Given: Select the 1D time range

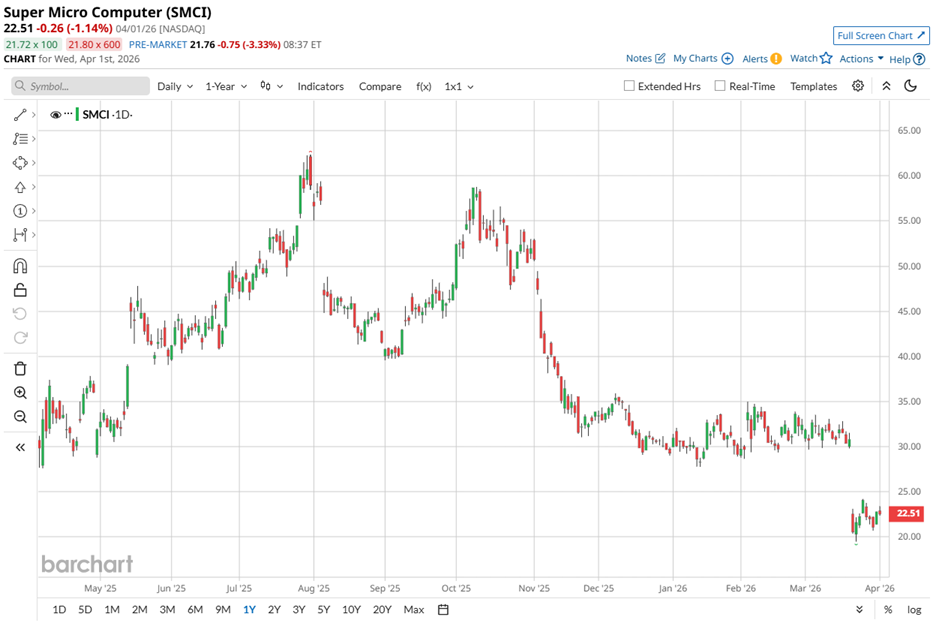Looking at the screenshot, I should [59, 609].
